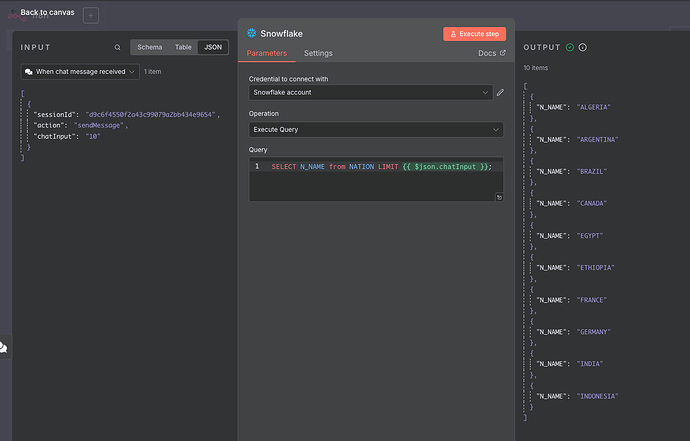Click the $json.chatInput expression in query
Viewport: 690px width, 441px height.
(x=445, y=166)
